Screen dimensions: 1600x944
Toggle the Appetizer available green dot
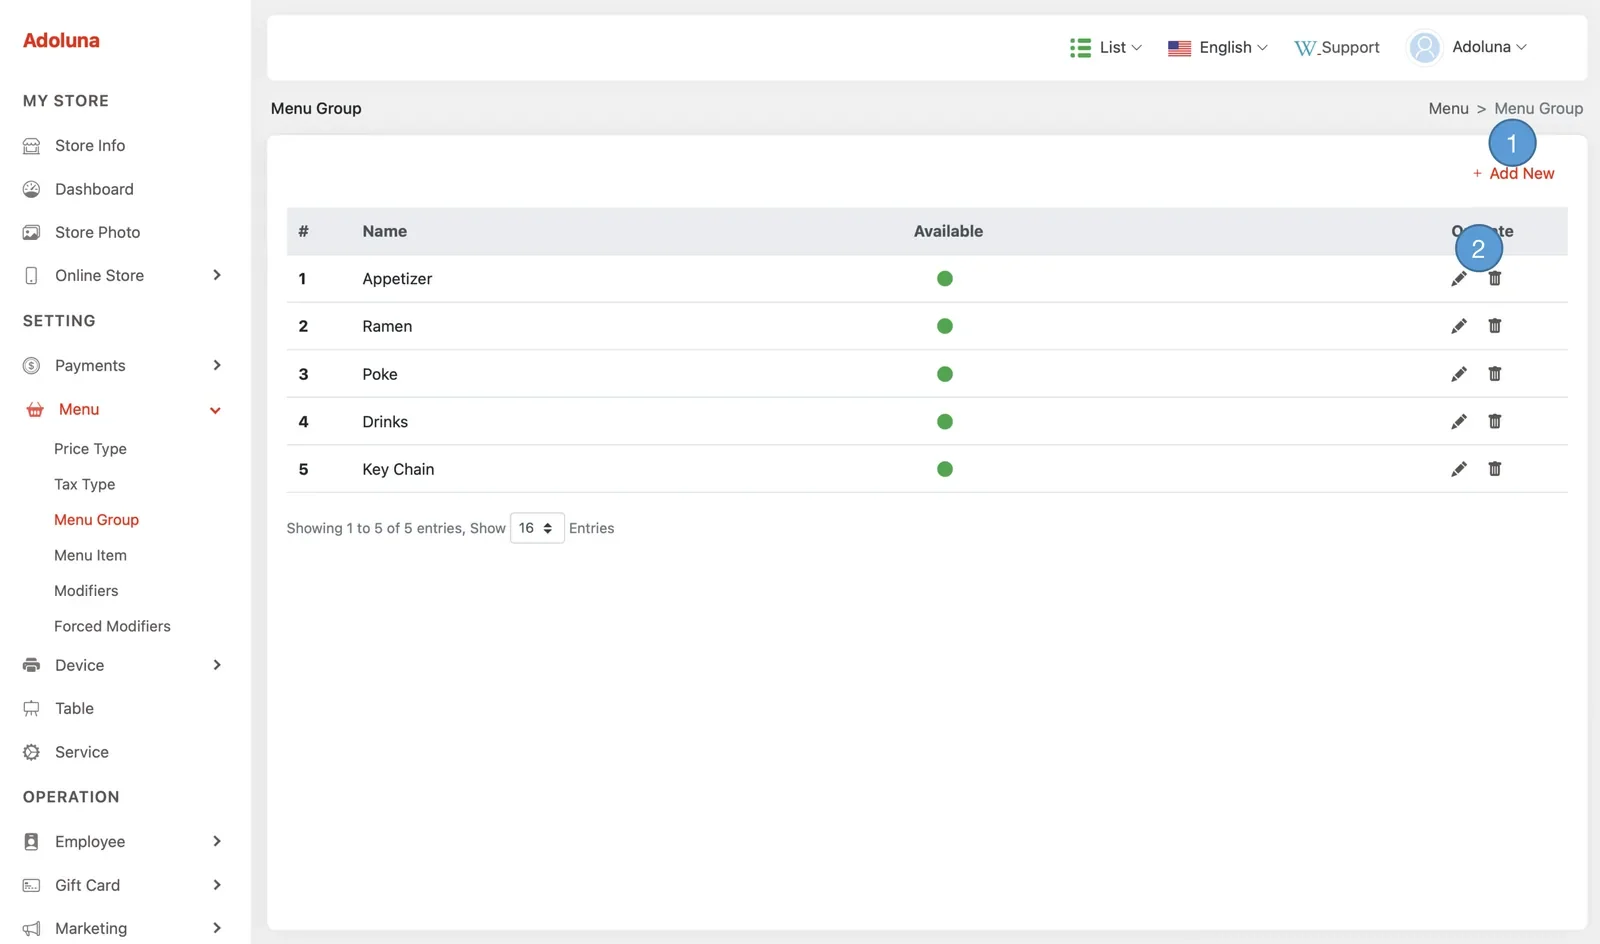(945, 279)
